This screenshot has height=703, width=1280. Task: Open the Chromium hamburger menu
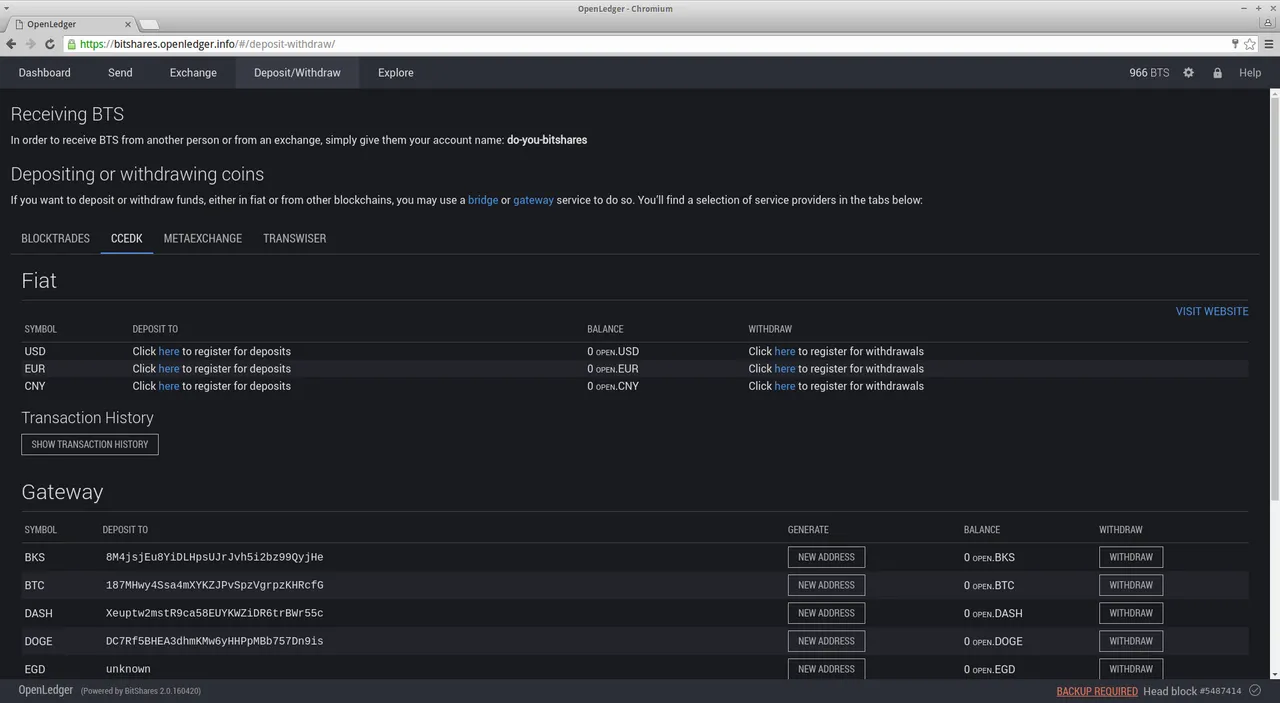1268,44
